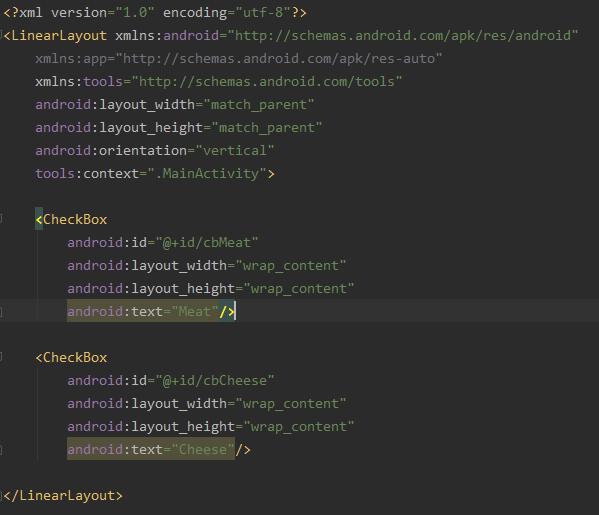This screenshot has width=599, height=515.
Task: Click the "@+id/cbCheese" id value
Action: click(x=215, y=380)
